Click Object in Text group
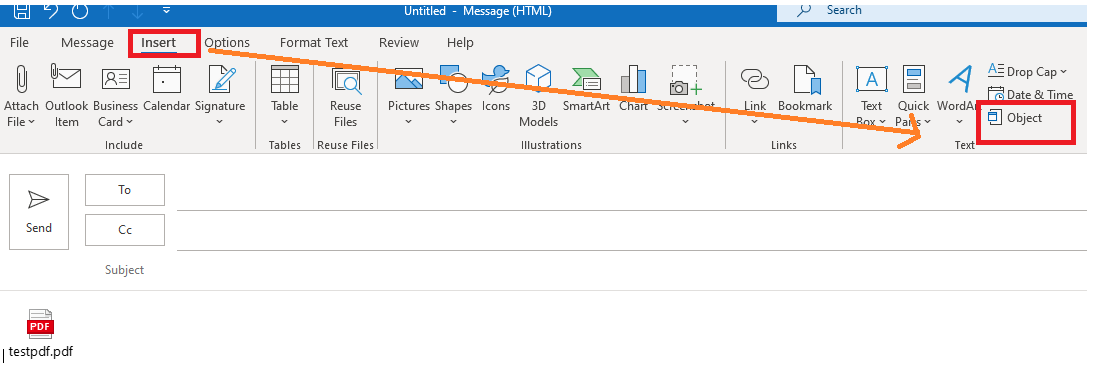 pyautogui.click(x=1015, y=118)
